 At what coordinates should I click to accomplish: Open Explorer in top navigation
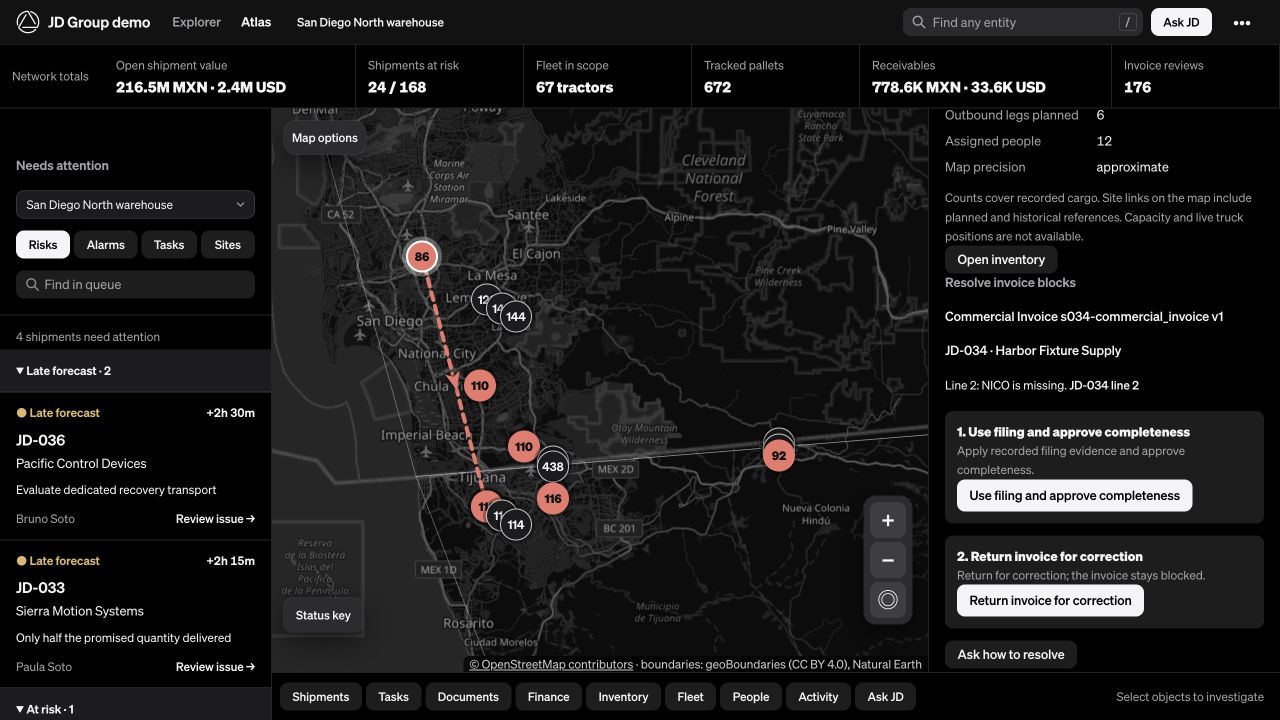pyautogui.click(x=197, y=22)
